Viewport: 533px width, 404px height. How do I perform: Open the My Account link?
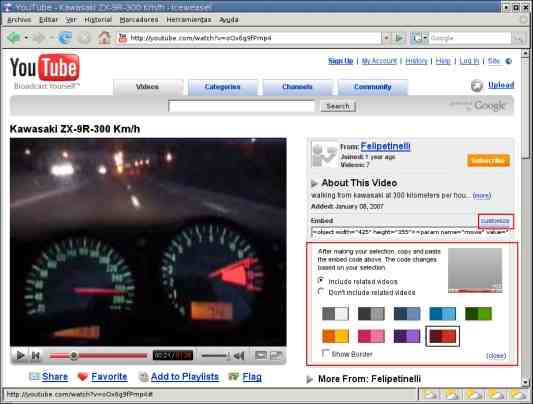[379, 61]
